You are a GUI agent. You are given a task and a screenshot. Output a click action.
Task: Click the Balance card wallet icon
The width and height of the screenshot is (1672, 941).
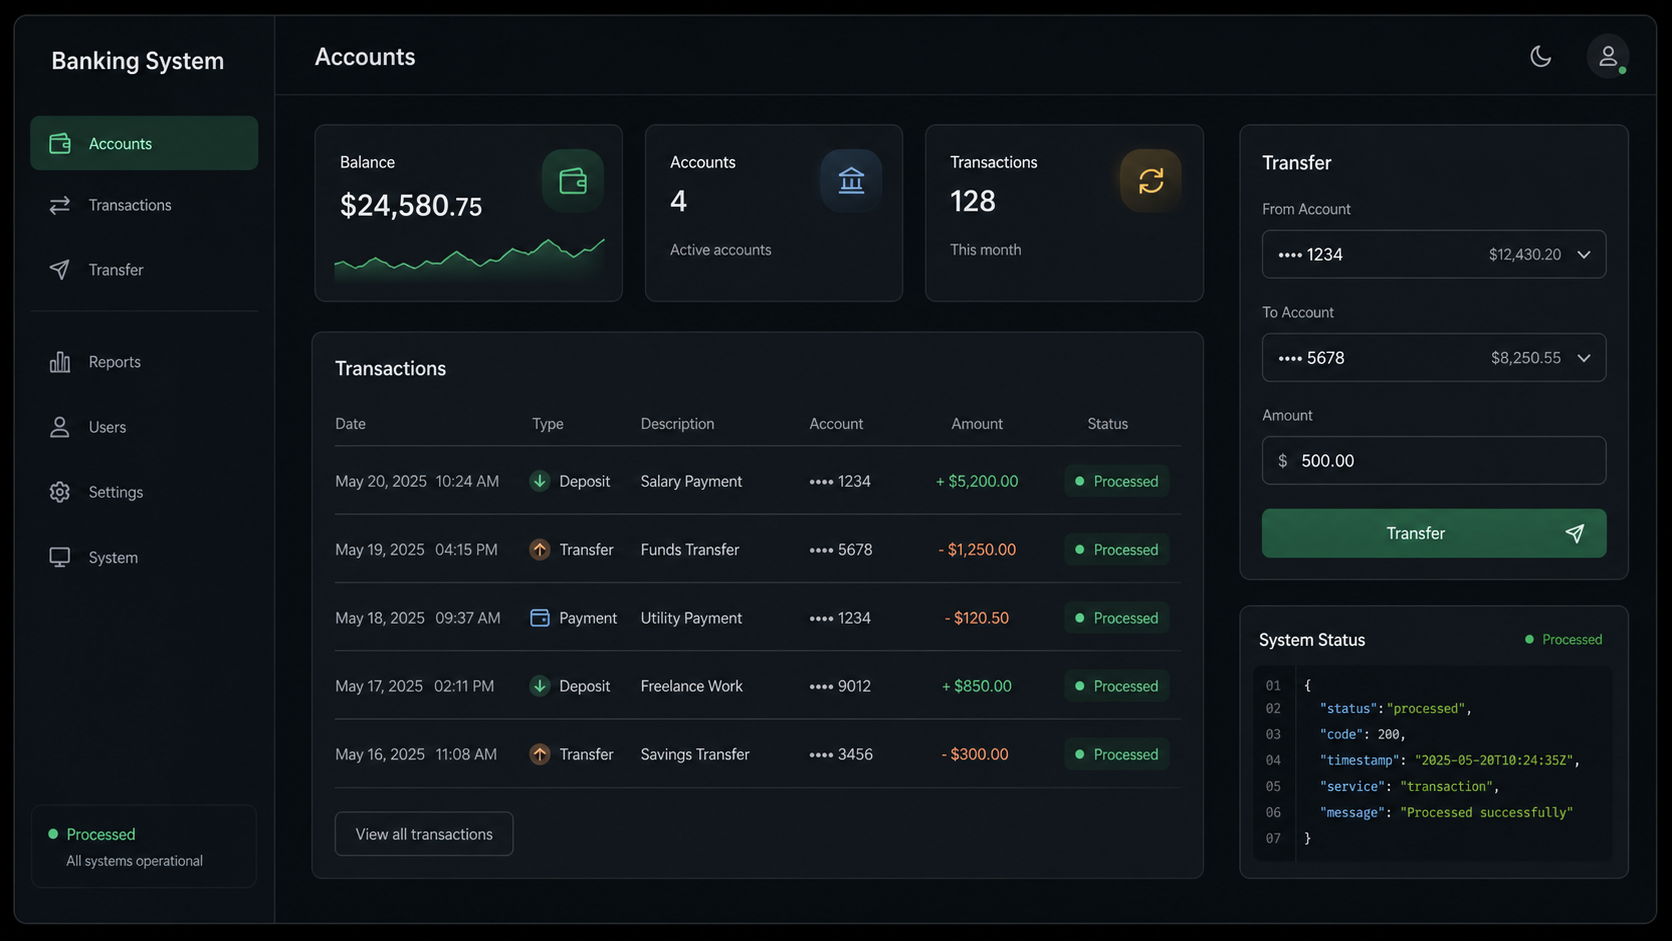(x=573, y=181)
